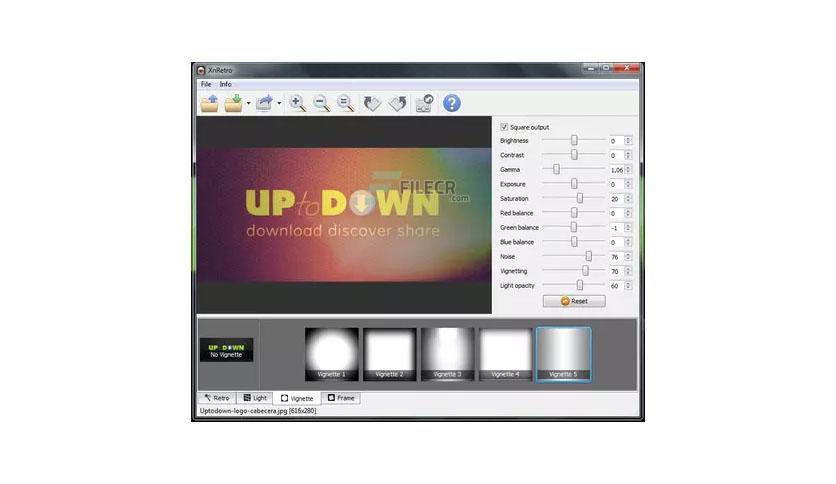Open help with the blue question icon

(x=452, y=103)
